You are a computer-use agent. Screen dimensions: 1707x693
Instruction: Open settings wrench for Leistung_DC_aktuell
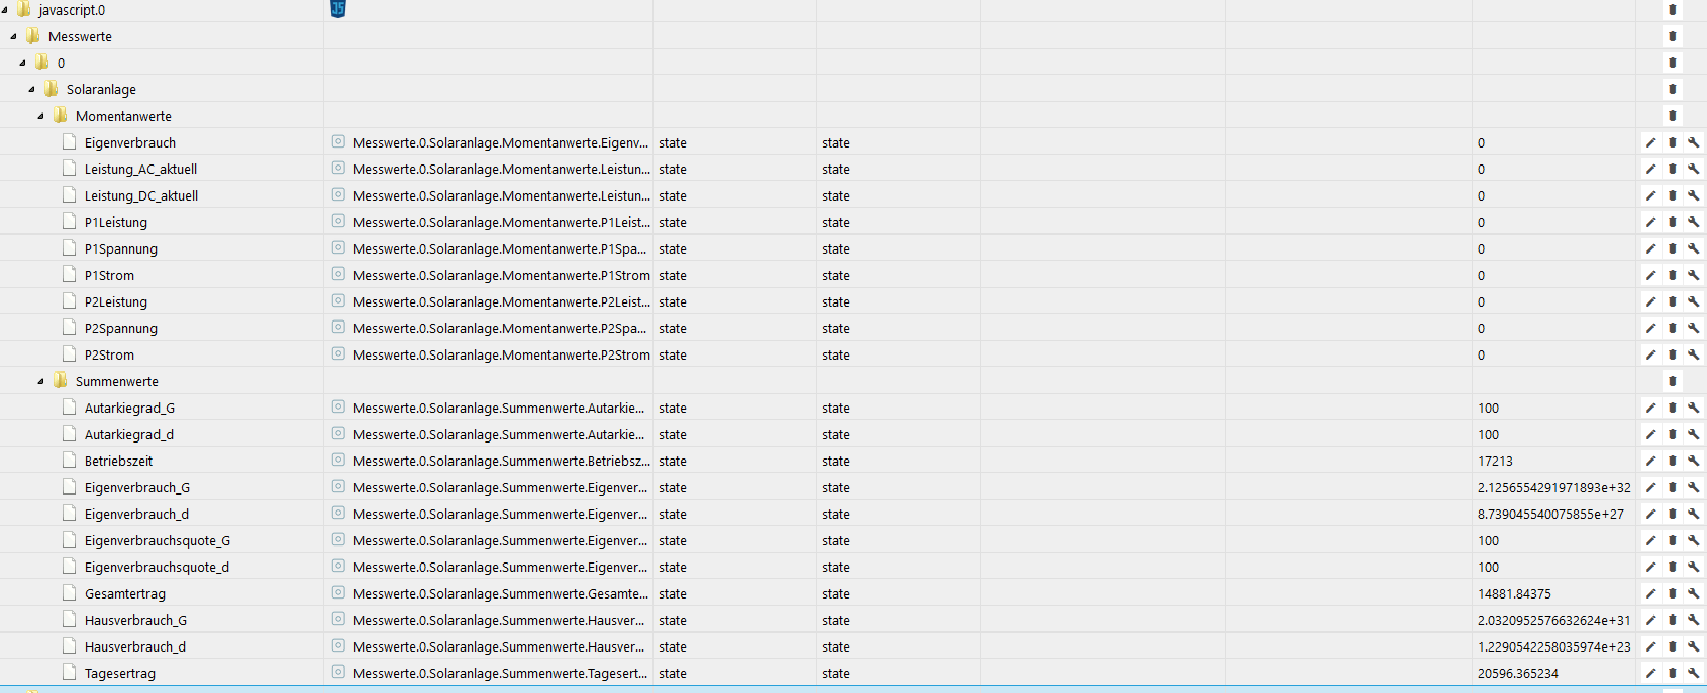(1694, 196)
